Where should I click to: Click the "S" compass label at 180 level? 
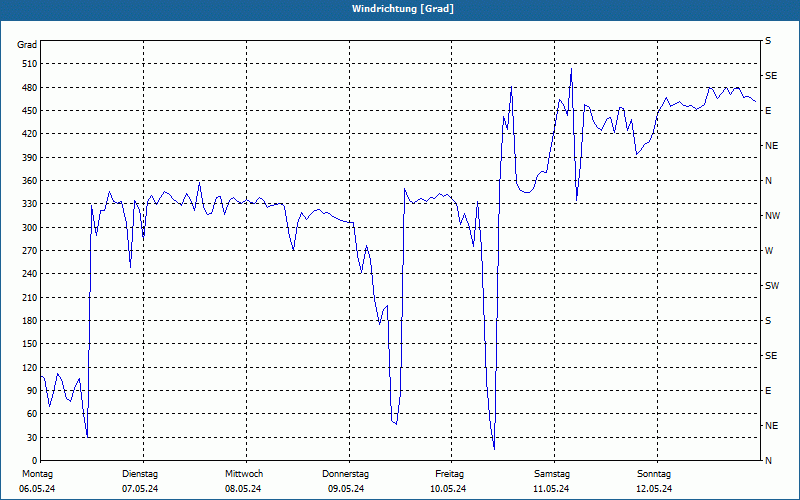click(x=768, y=321)
